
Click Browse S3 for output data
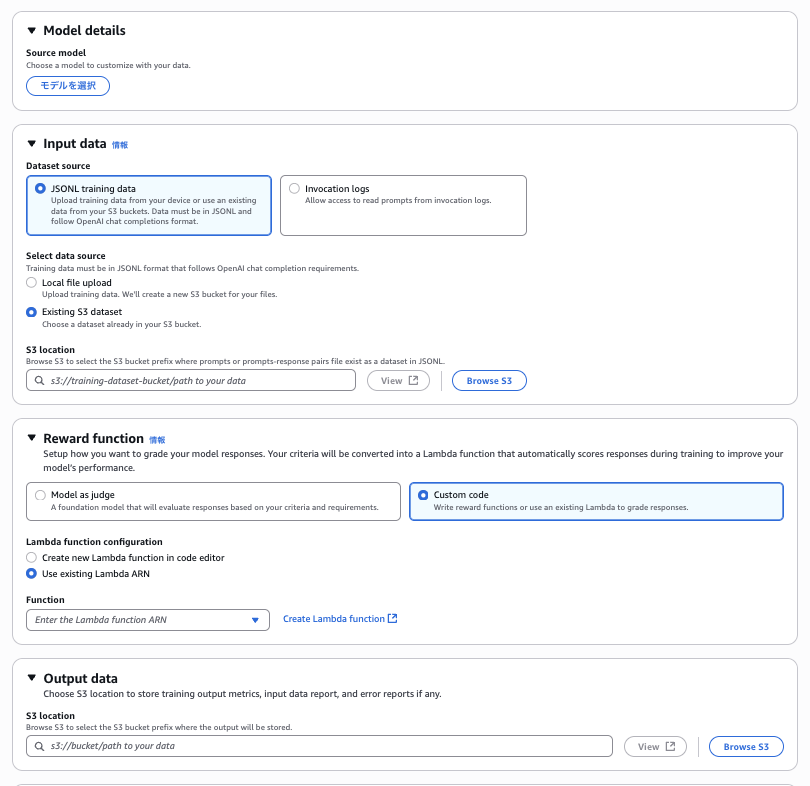coord(746,747)
